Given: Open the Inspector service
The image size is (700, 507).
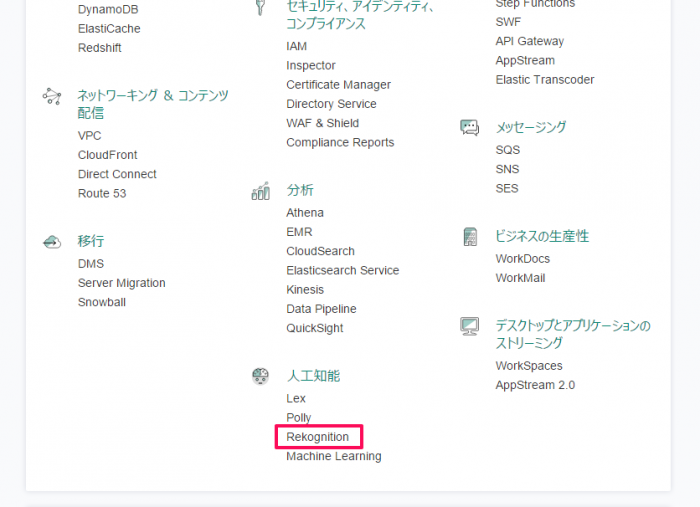Looking at the screenshot, I should 311,66.
